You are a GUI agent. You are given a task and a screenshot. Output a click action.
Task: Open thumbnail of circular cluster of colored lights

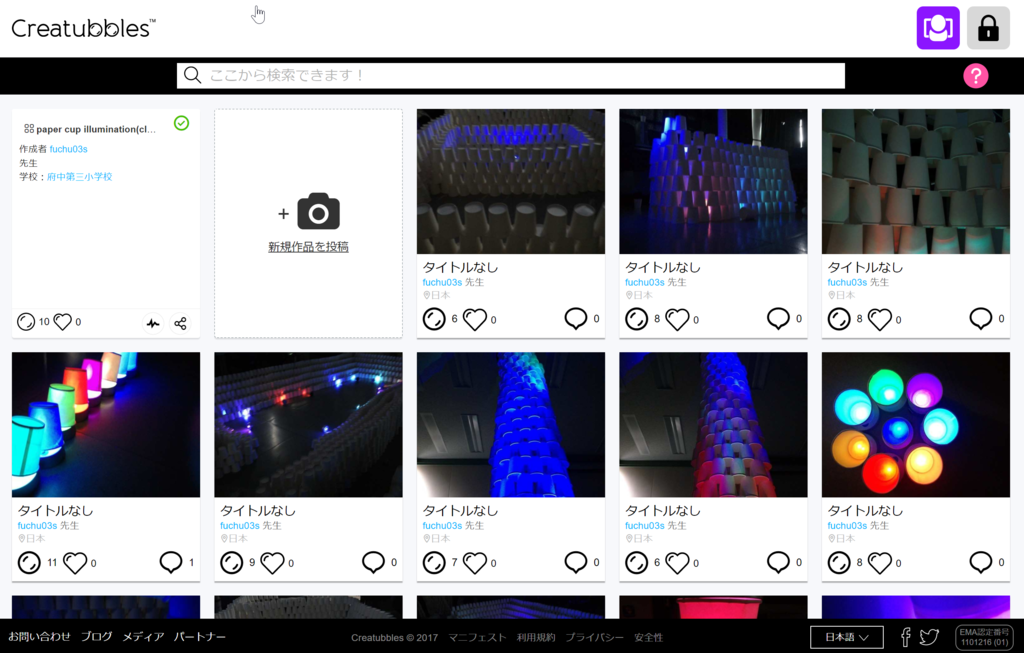pos(916,425)
